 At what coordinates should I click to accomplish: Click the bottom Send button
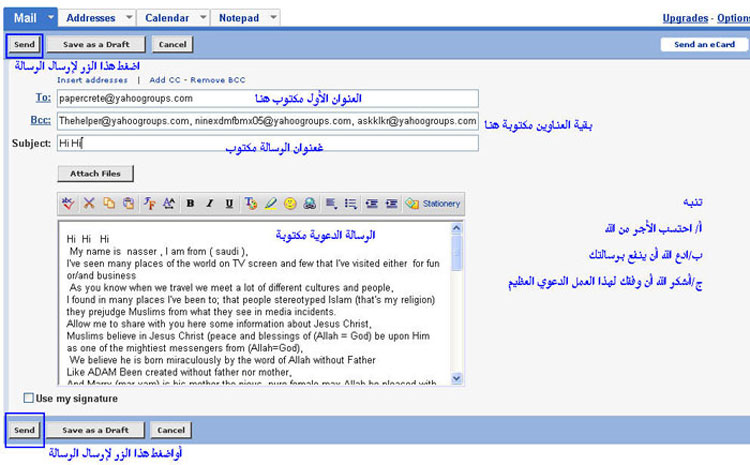pyautogui.click(x=24, y=430)
